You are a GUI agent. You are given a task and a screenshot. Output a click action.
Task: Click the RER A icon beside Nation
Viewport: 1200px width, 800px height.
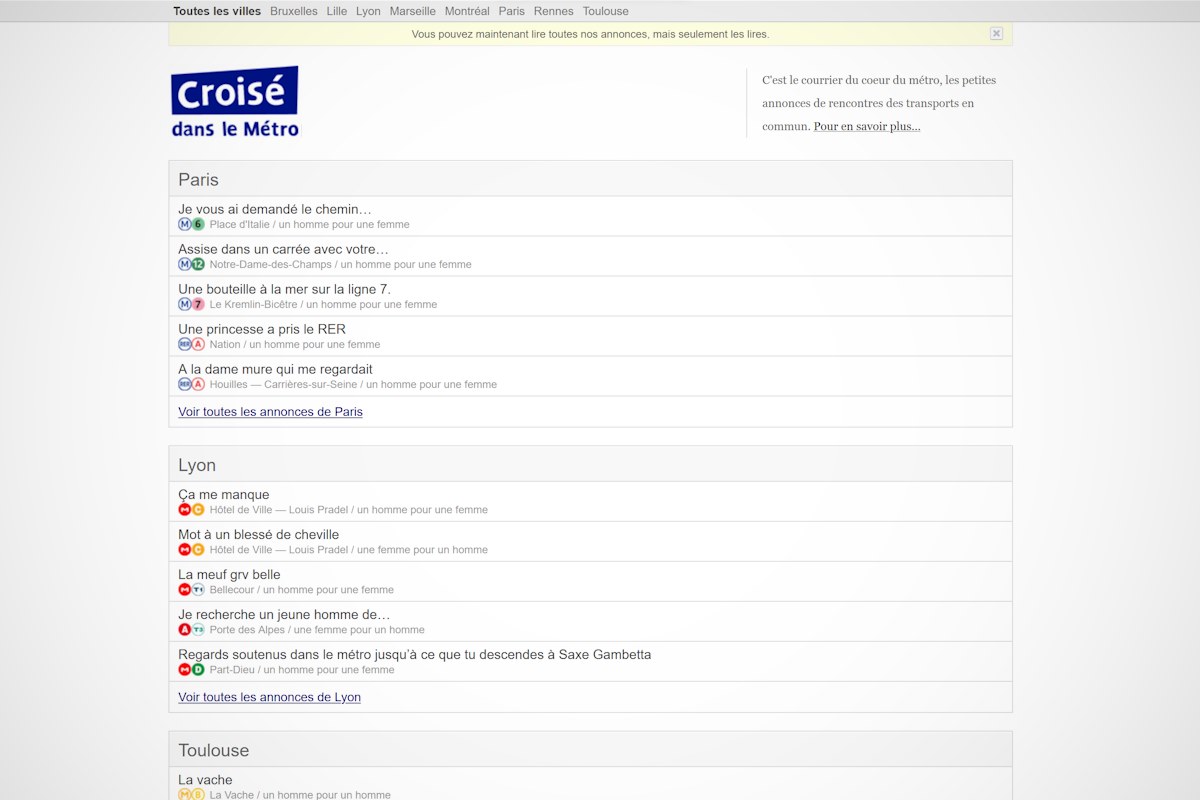[x=198, y=344]
